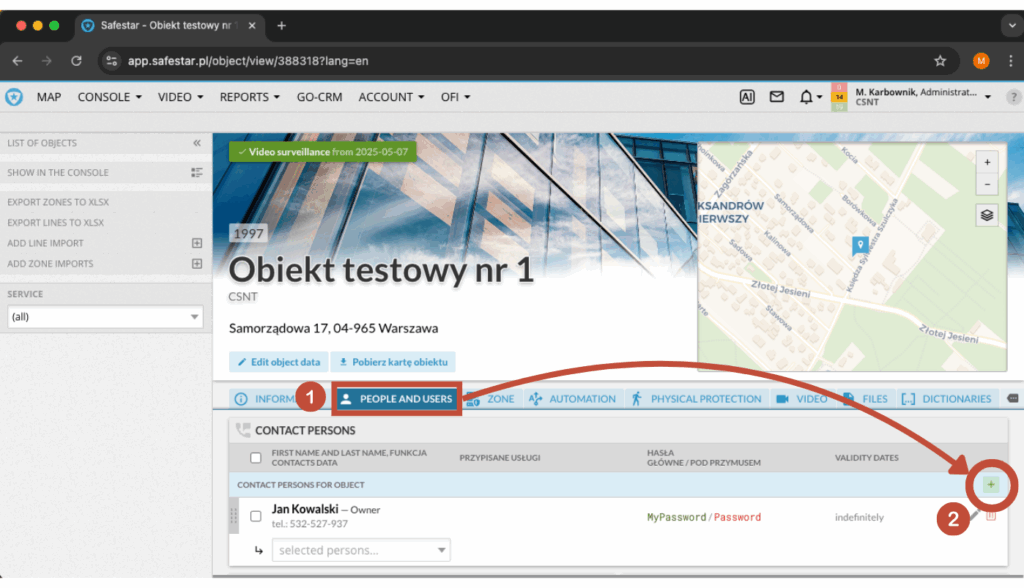Image resolution: width=1024 pixels, height=588 pixels.
Task: Tick the checkbox next to Jan Kowalski
Action: coord(256,517)
